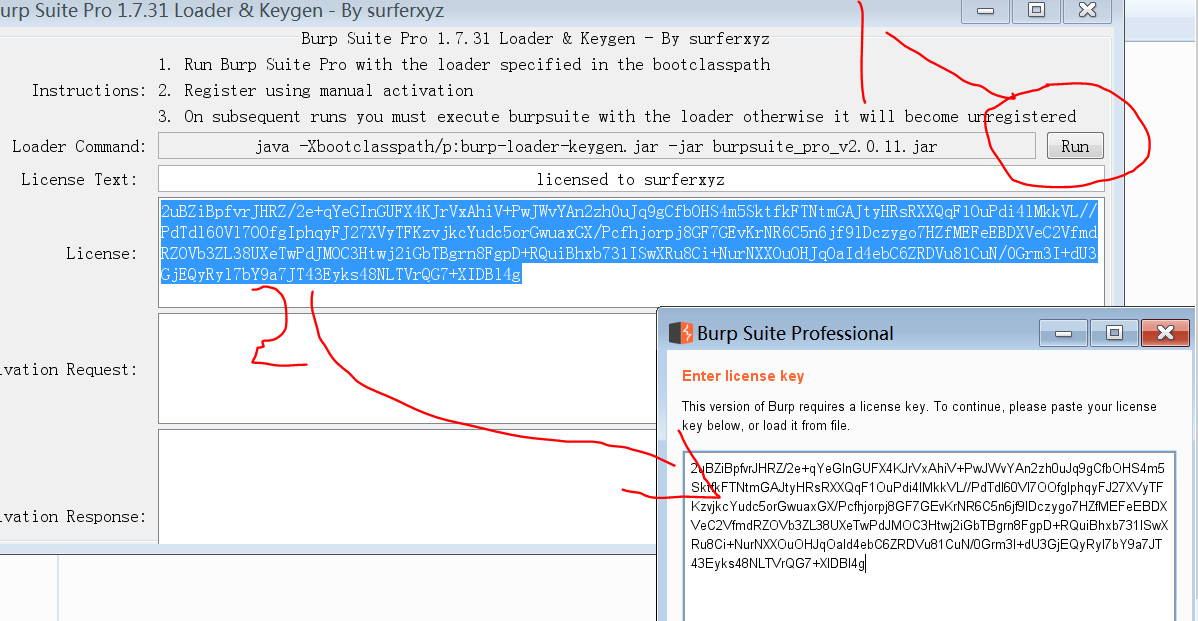Viewport: 1198px width, 621px height.
Task: Maximize the Loader & Keygen window
Action: (1036, 11)
